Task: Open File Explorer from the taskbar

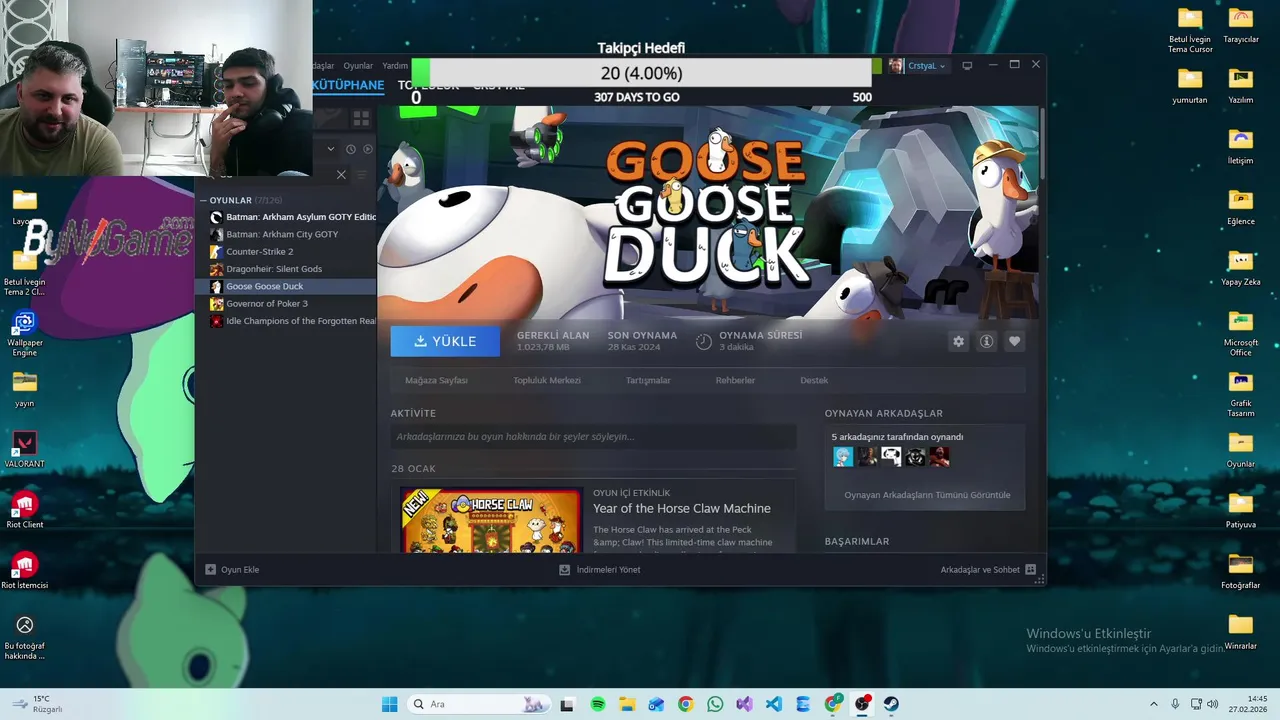Action: click(627, 704)
